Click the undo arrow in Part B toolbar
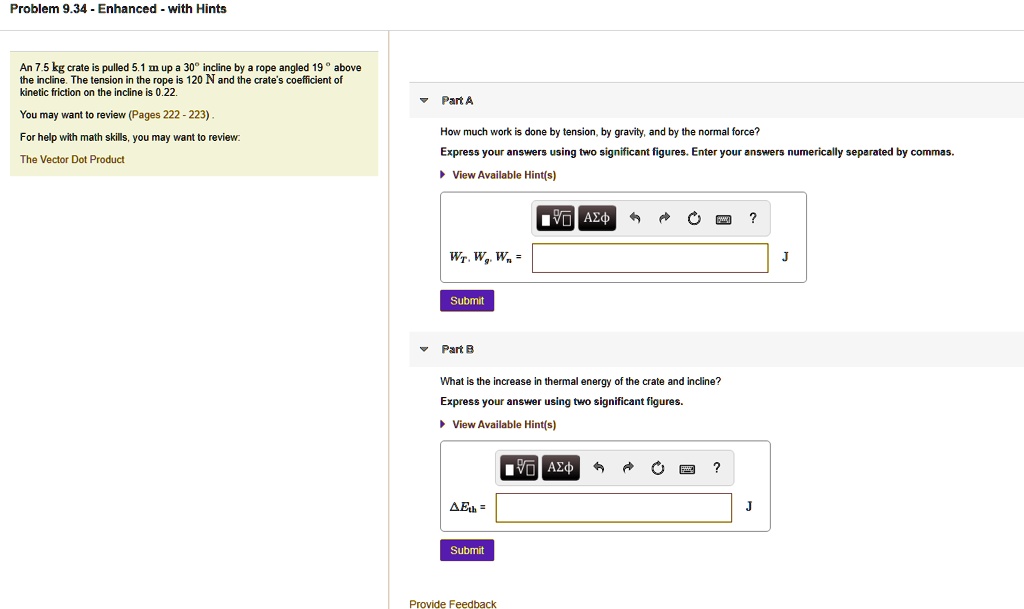1024x609 pixels. pos(598,467)
